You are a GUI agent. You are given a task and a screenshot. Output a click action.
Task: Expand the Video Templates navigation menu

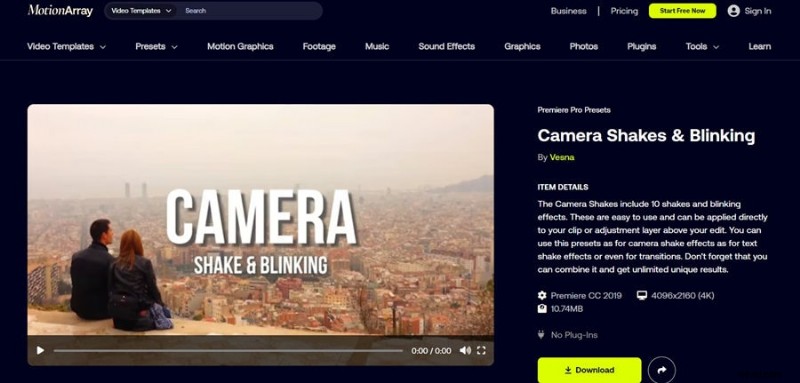(x=66, y=46)
